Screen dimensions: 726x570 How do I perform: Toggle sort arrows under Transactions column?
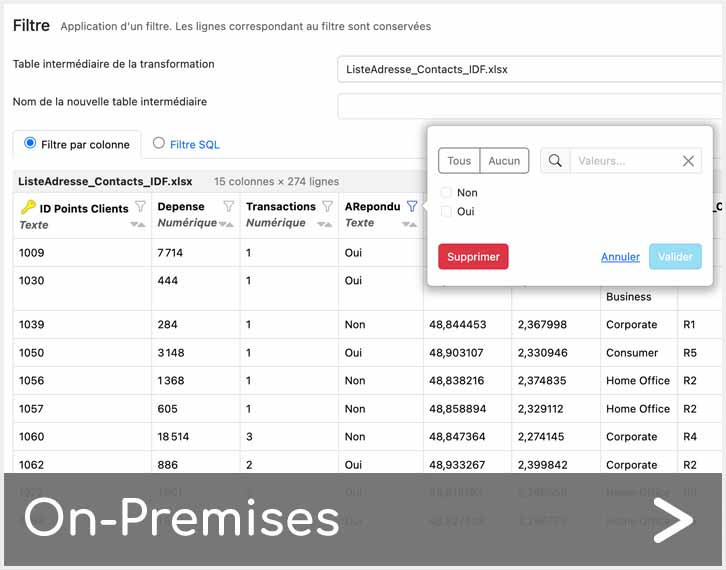[x=323, y=224]
